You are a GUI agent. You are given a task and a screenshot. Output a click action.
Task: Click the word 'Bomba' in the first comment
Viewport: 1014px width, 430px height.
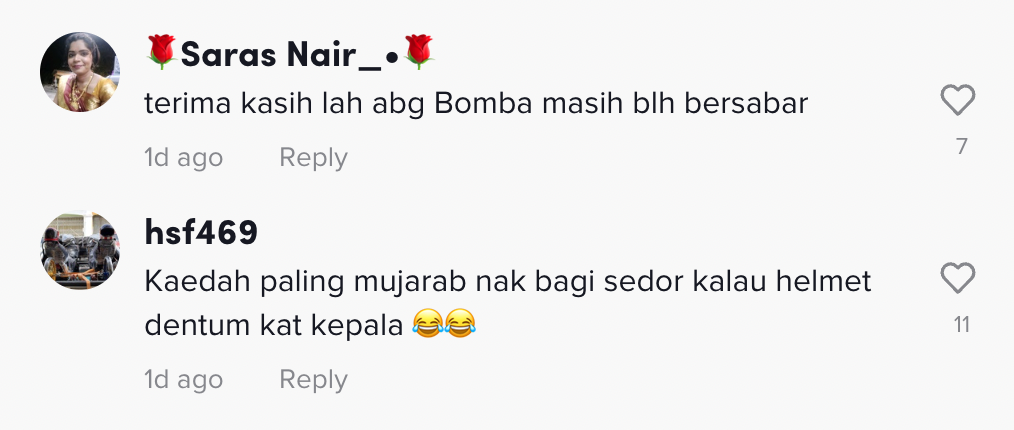coord(484,105)
